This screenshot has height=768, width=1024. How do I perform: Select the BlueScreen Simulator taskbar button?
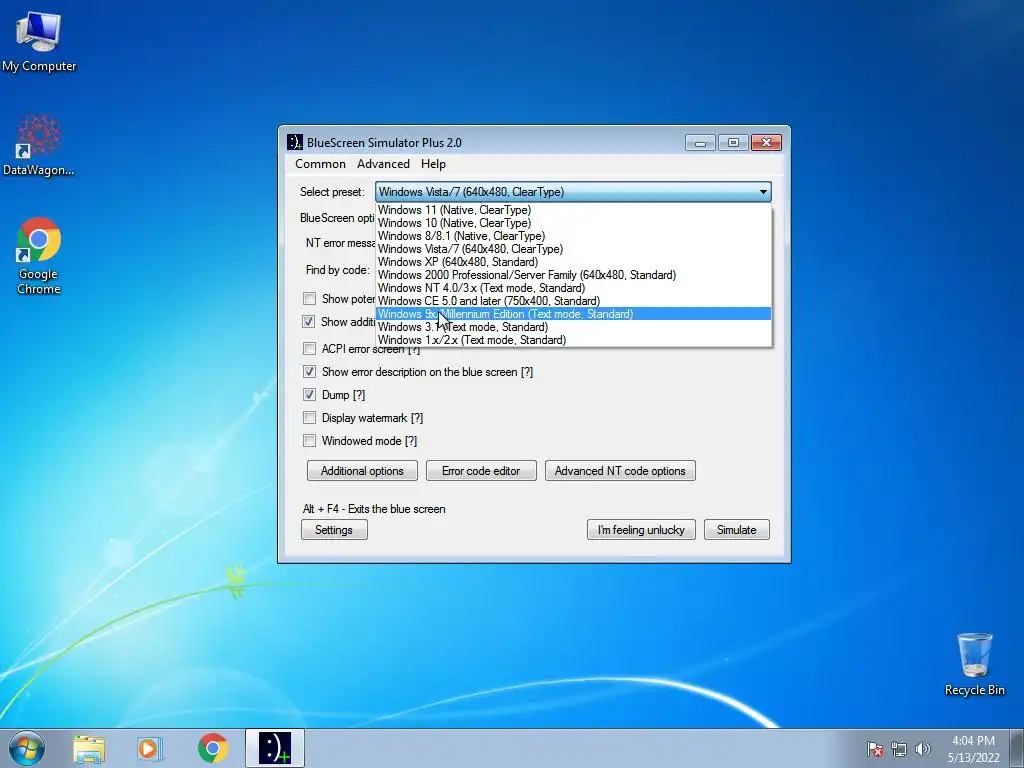click(x=275, y=748)
